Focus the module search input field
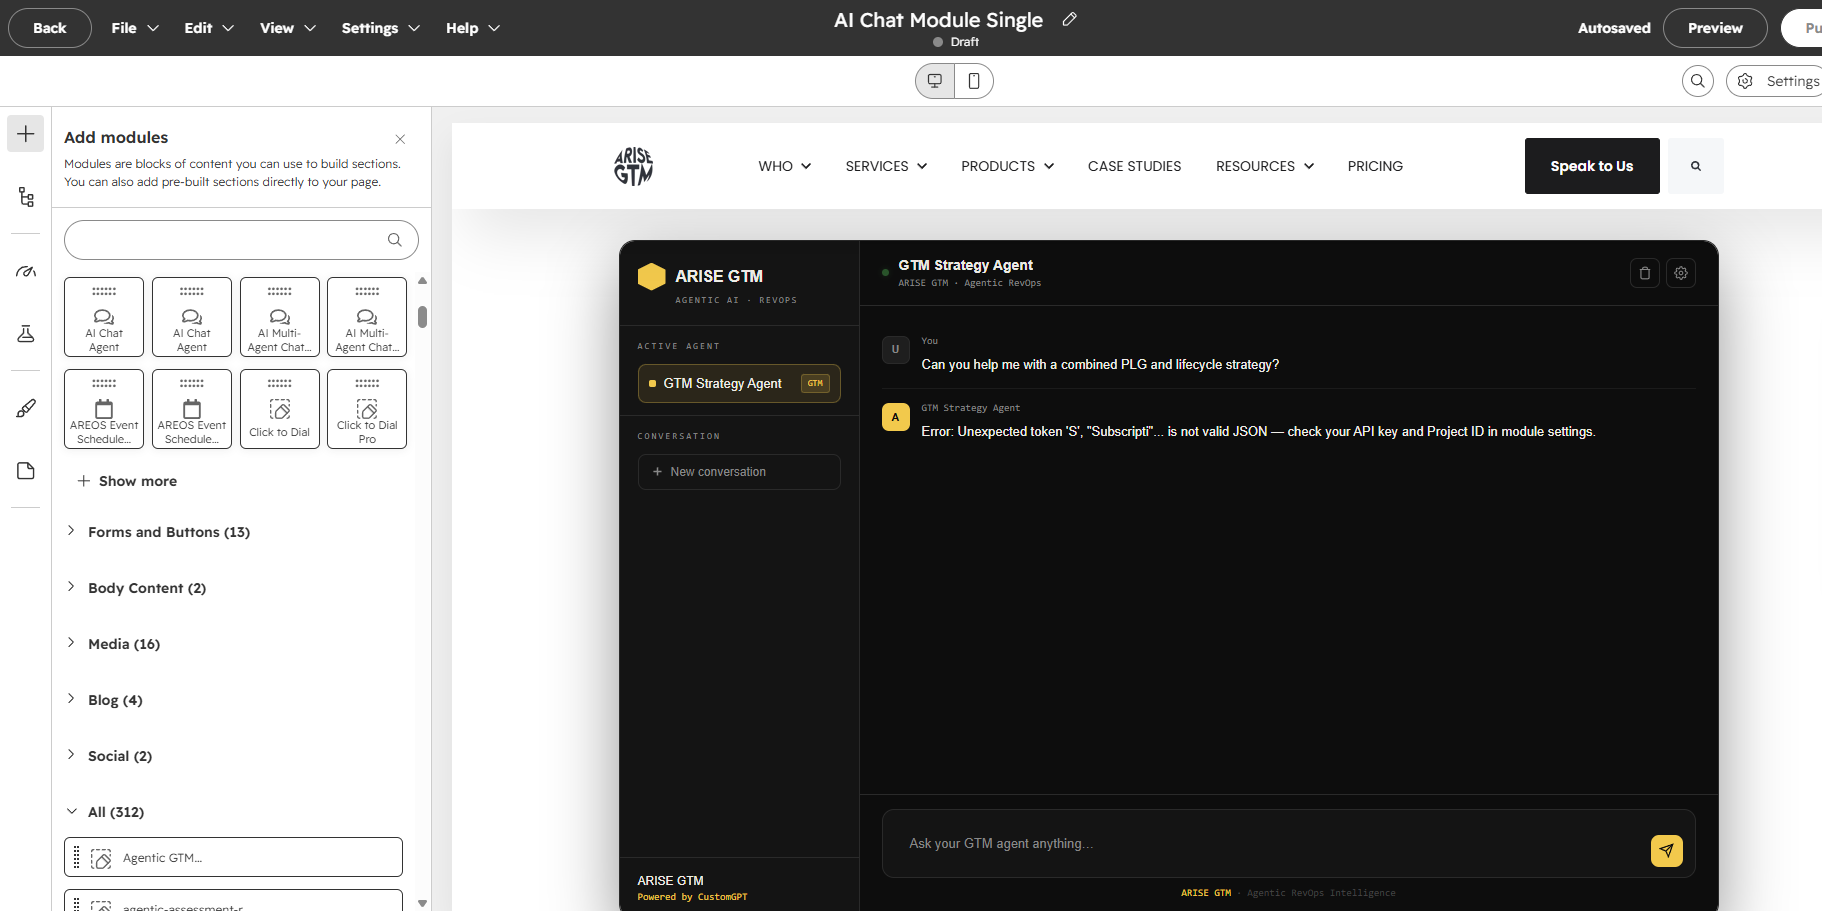This screenshot has width=1822, height=911. point(241,240)
